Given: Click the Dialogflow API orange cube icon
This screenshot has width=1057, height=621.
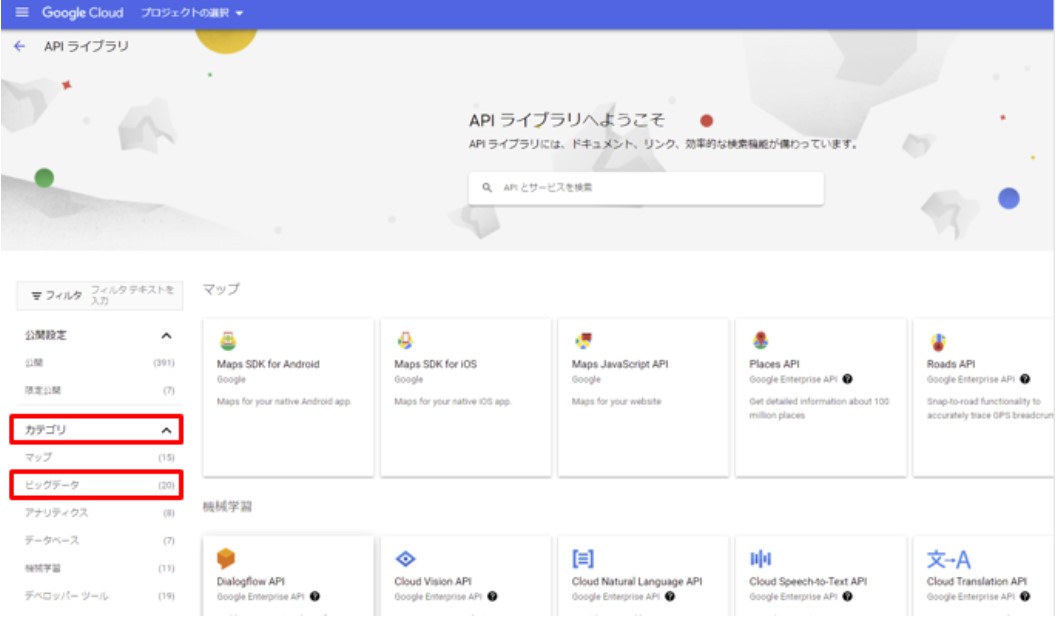Looking at the screenshot, I should [x=226, y=558].
